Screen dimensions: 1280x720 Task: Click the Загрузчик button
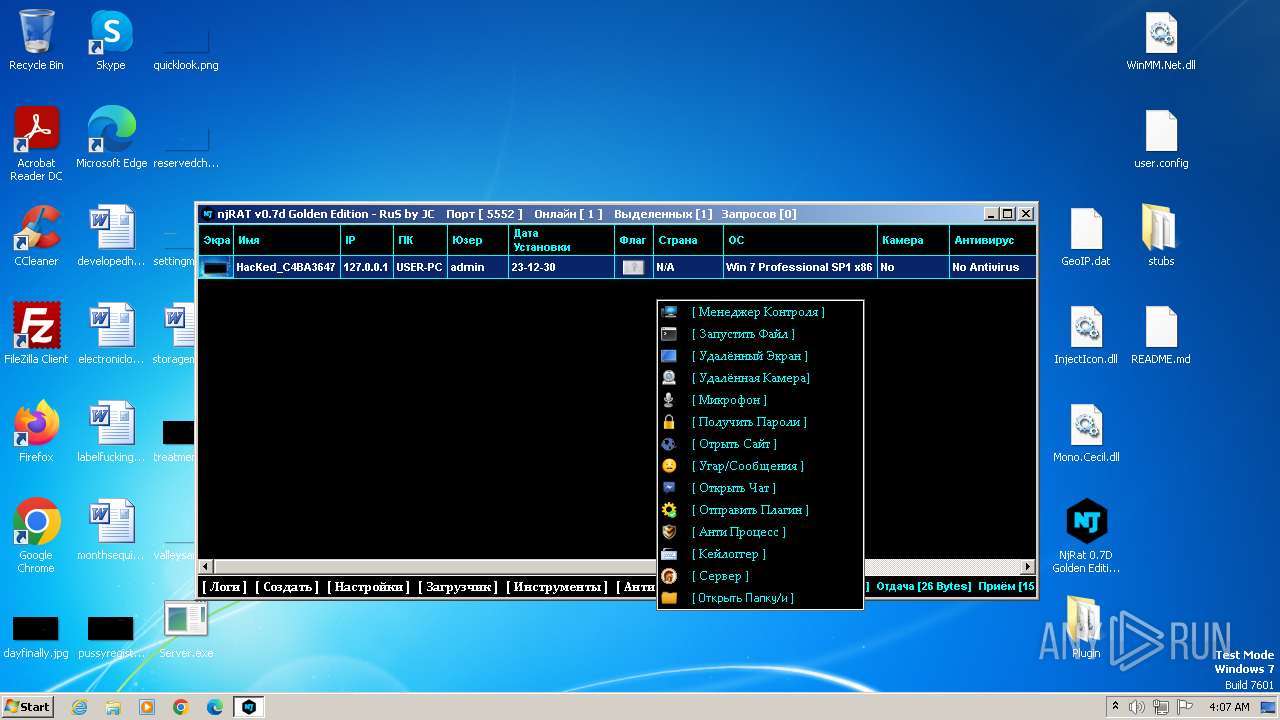(458, 587)
